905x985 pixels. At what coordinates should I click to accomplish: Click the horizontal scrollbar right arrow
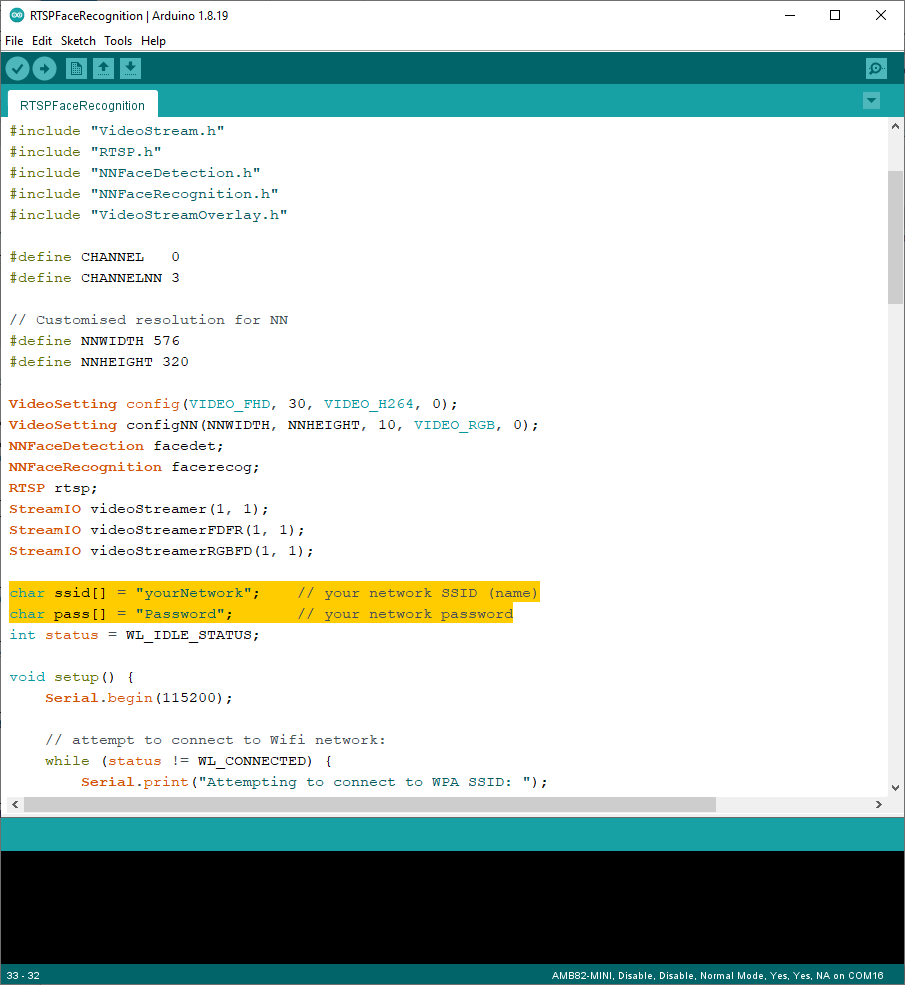click(879, 804)
